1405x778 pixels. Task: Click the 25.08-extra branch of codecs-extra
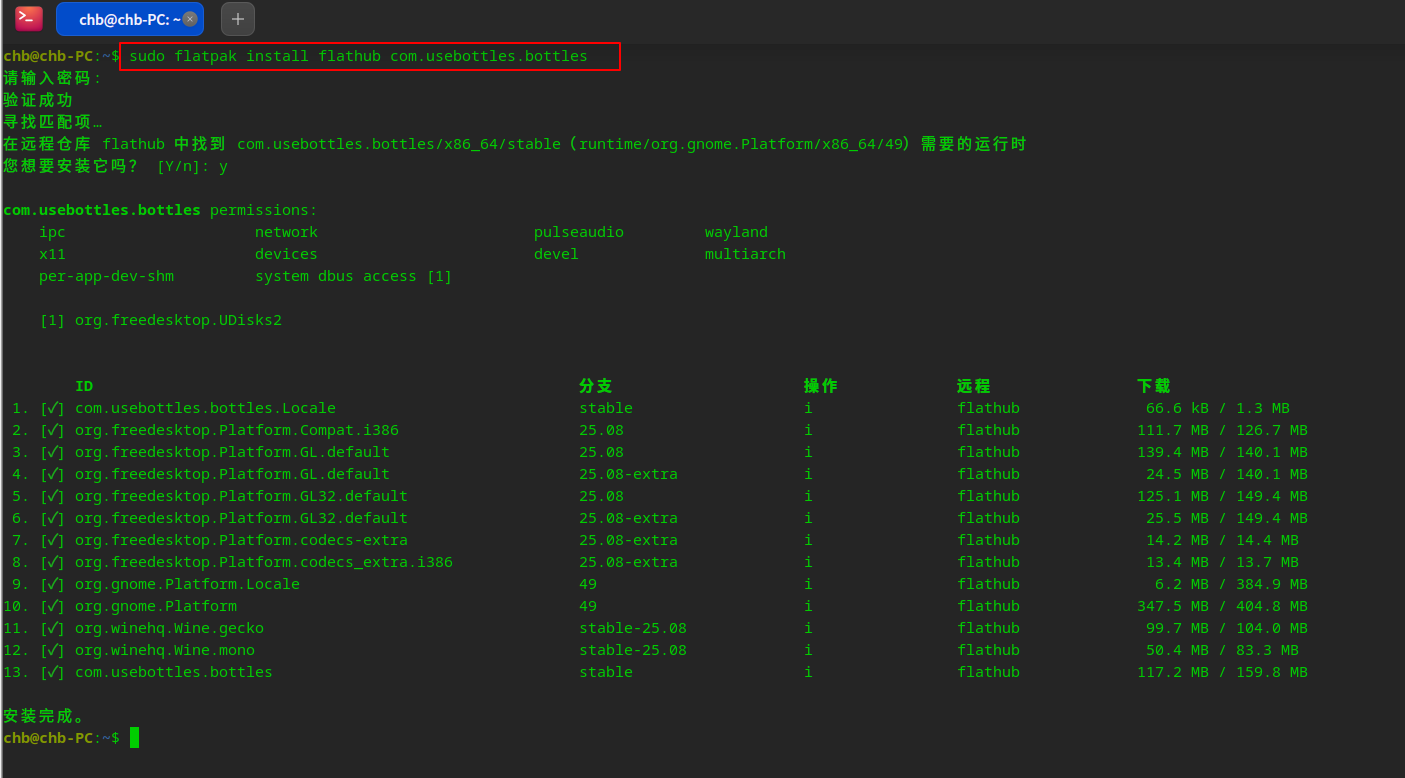point(628,540)
